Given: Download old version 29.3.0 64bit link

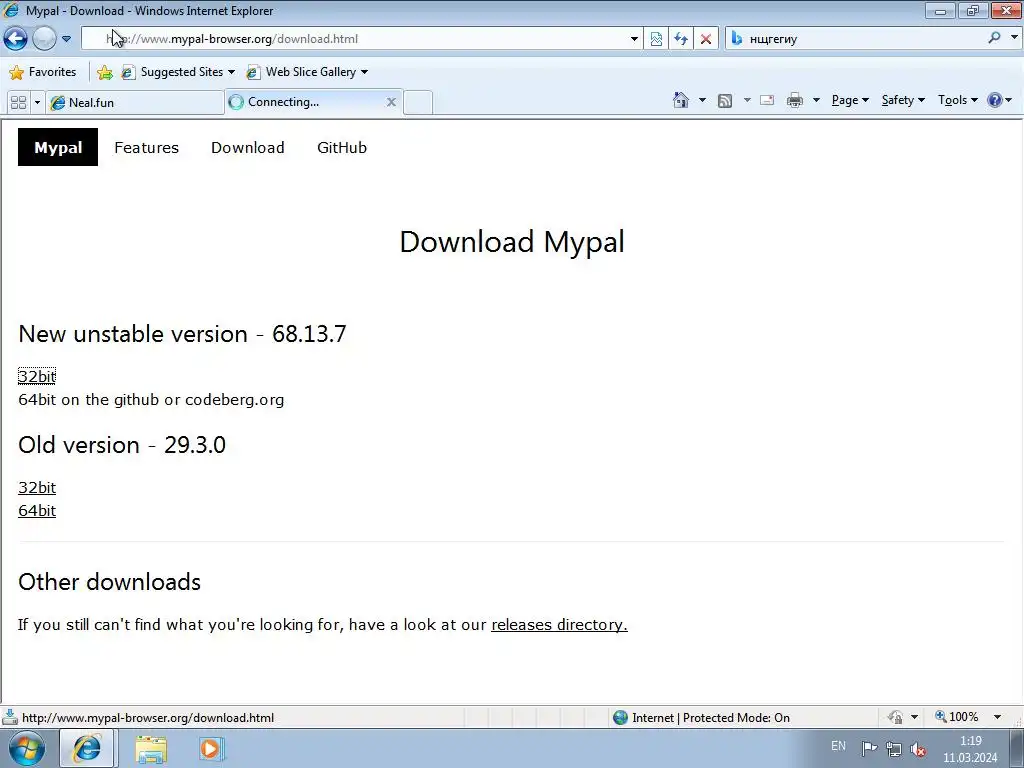Looking at the screenshot, I should click(x=37, y=510).
